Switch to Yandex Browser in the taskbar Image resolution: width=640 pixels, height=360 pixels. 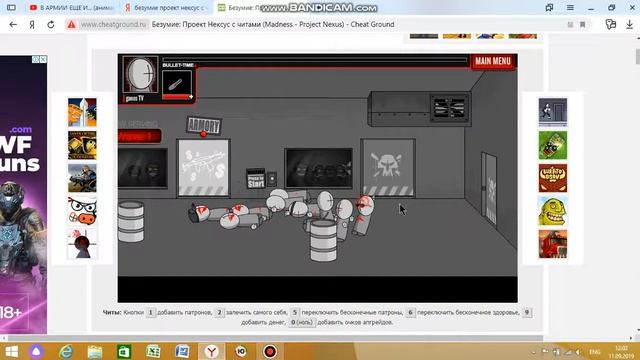pyautogui.click(x=211, y=351)
